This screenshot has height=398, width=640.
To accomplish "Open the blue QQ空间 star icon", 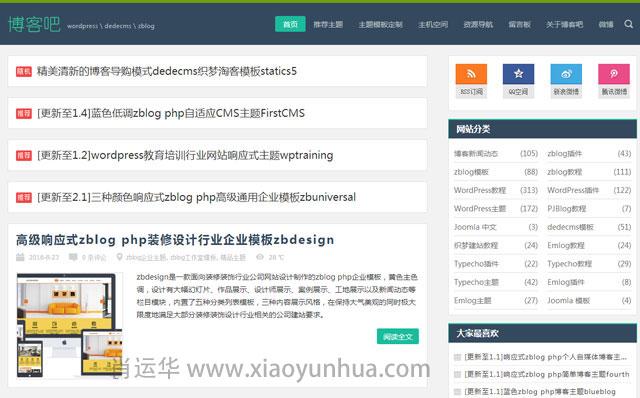I will (x=518, y=74).
